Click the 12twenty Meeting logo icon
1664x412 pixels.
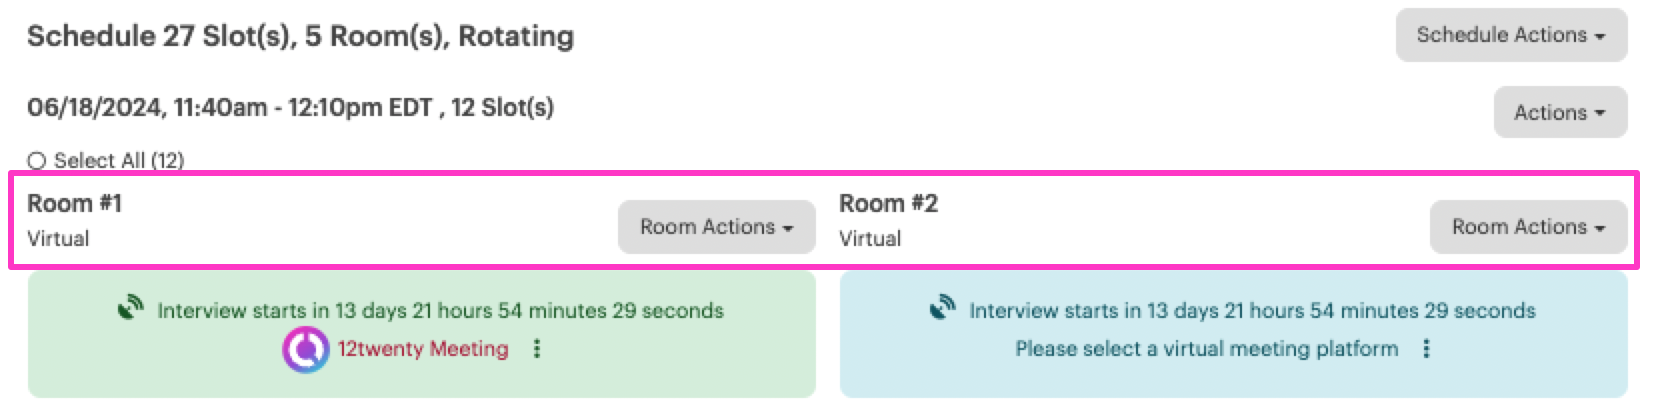pos(305,350)
